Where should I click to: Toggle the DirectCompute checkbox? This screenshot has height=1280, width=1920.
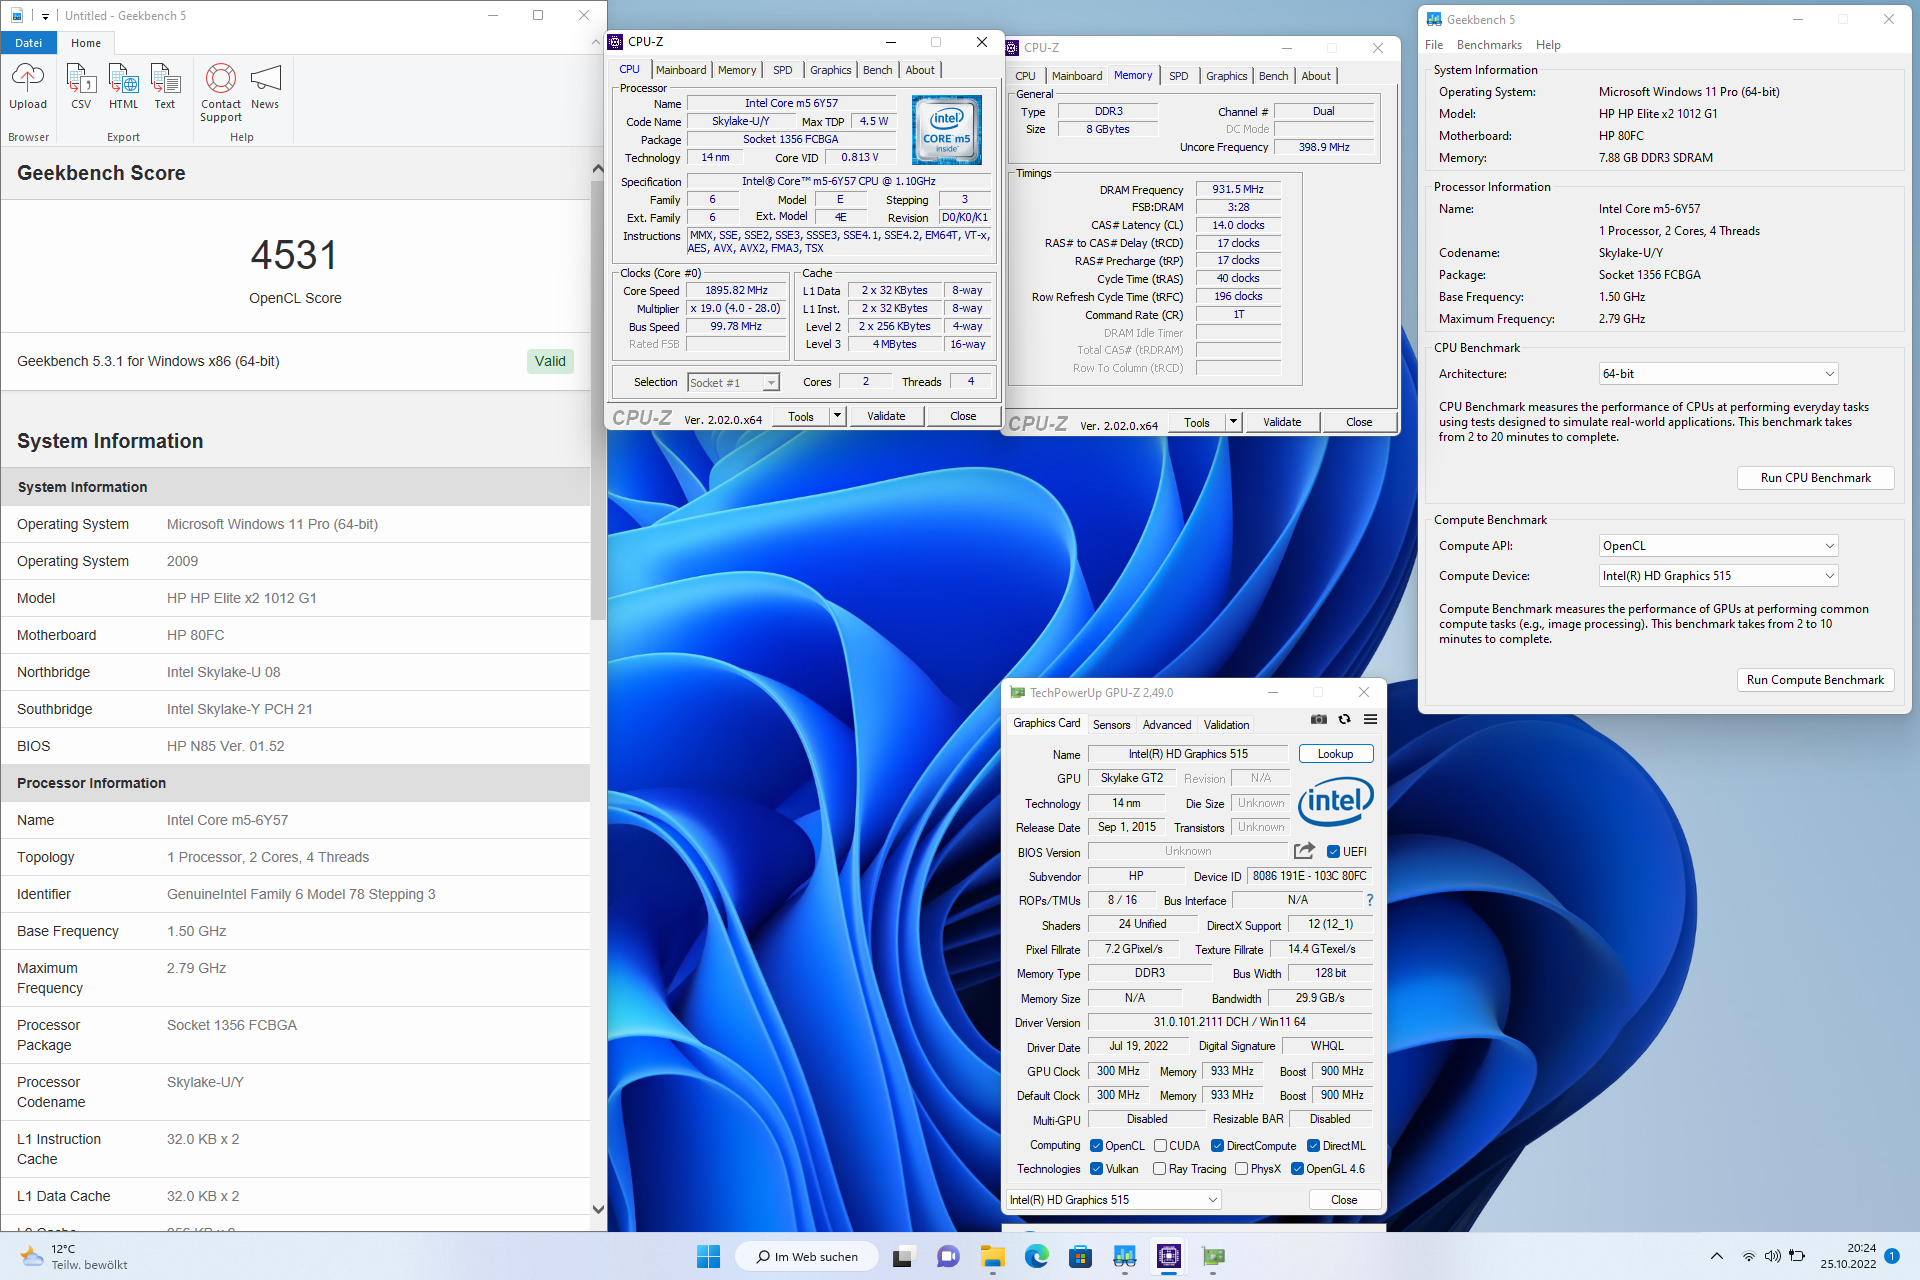[1218, 1146]
